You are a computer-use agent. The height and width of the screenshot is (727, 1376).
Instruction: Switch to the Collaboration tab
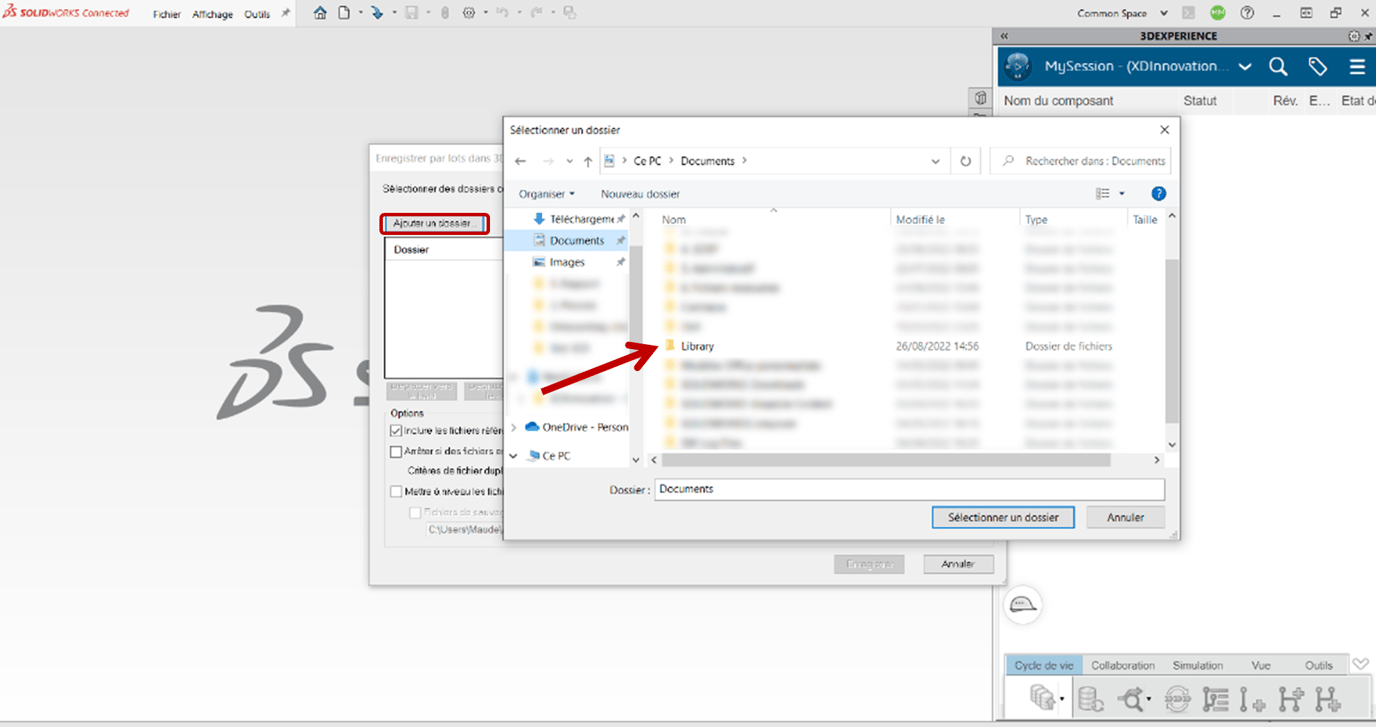click(1122, 664)
